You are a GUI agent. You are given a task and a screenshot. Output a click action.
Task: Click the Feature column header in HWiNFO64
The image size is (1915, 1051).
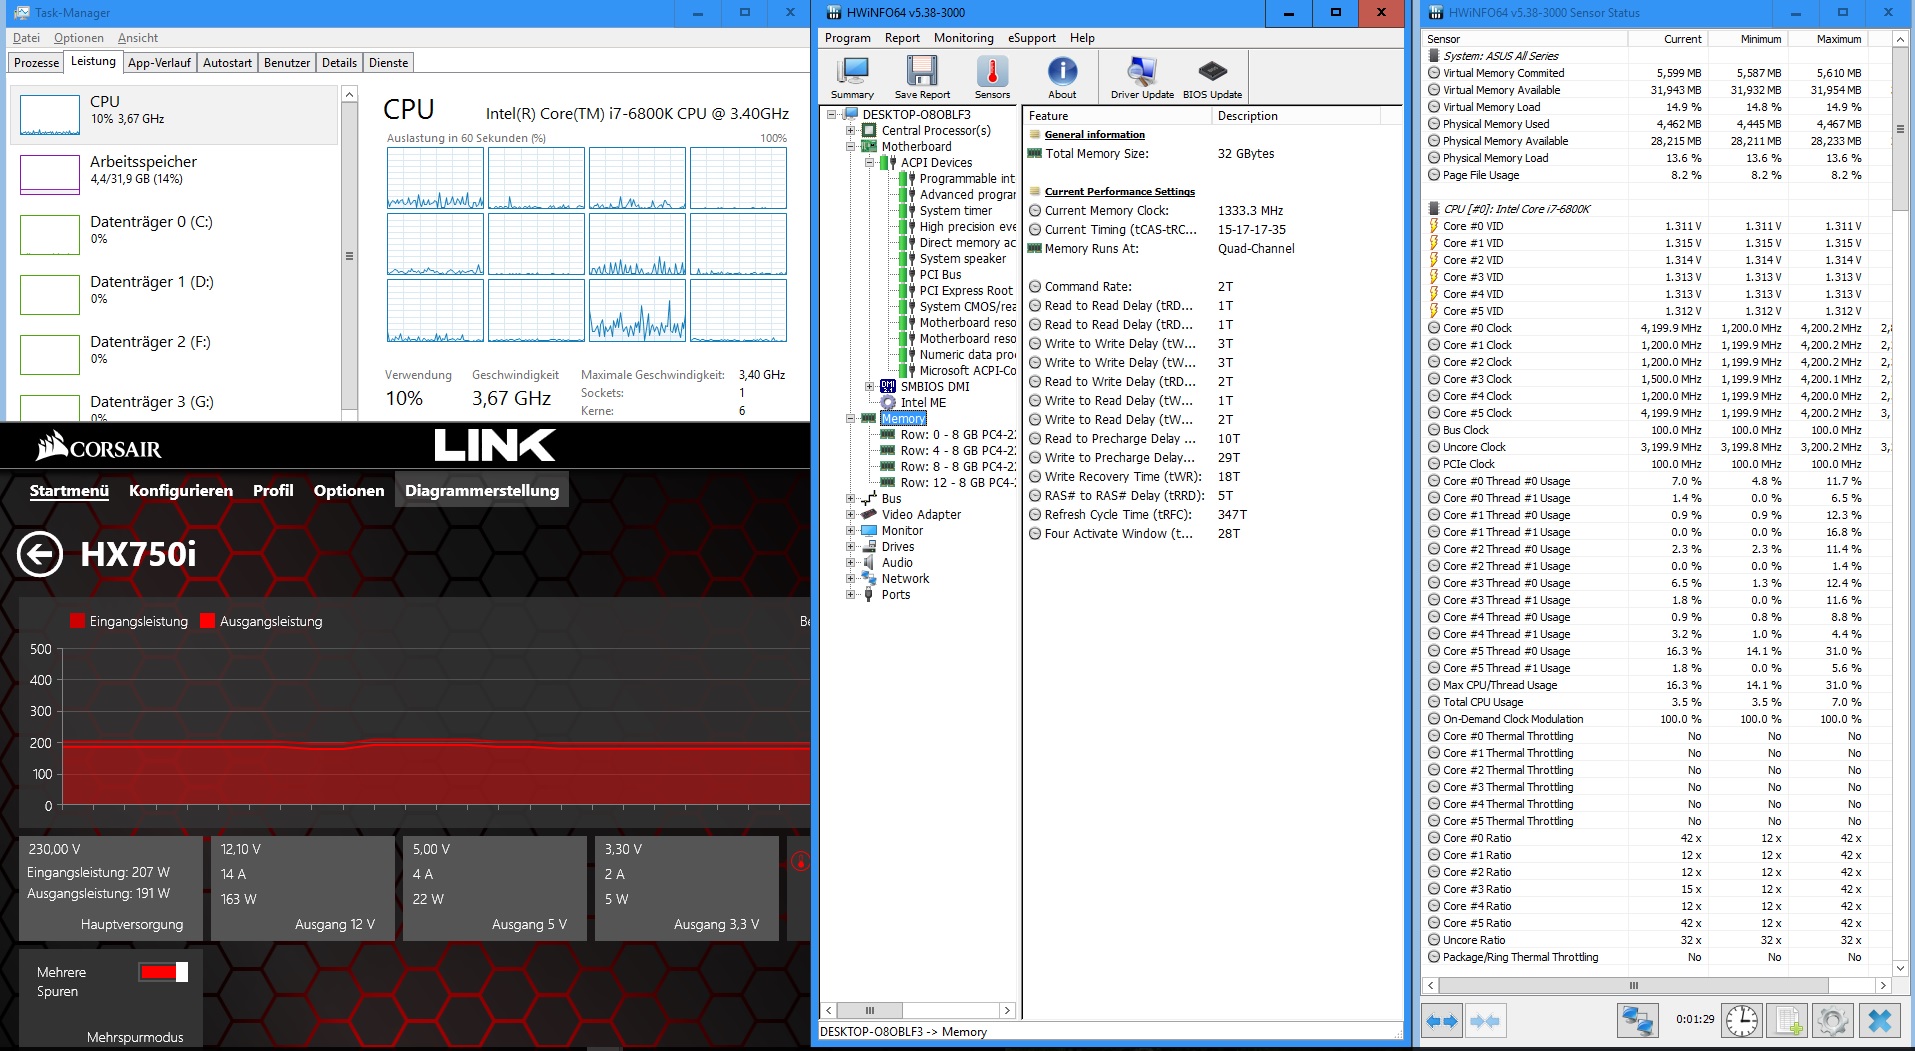click(1116, 116)
